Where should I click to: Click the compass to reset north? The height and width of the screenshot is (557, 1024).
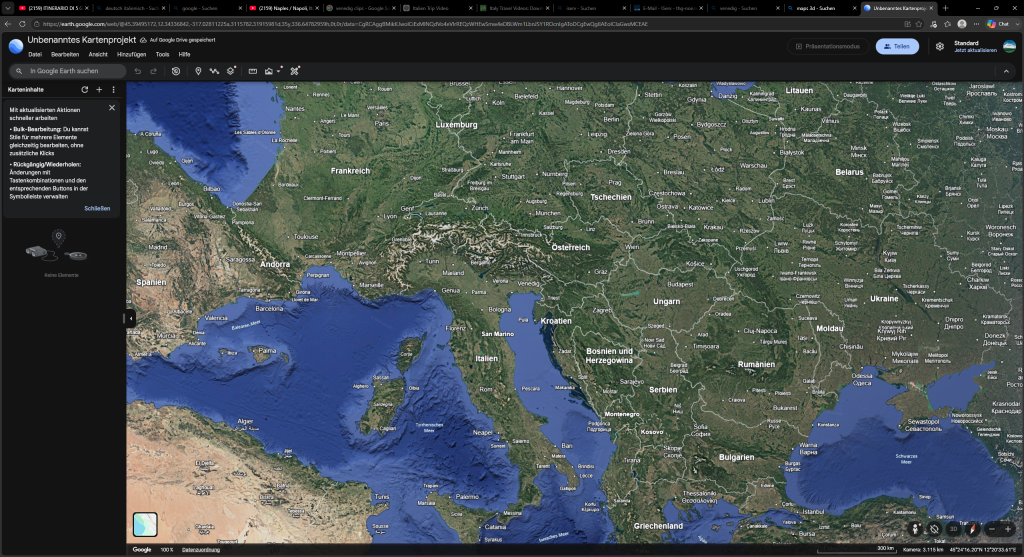(973, 529)
